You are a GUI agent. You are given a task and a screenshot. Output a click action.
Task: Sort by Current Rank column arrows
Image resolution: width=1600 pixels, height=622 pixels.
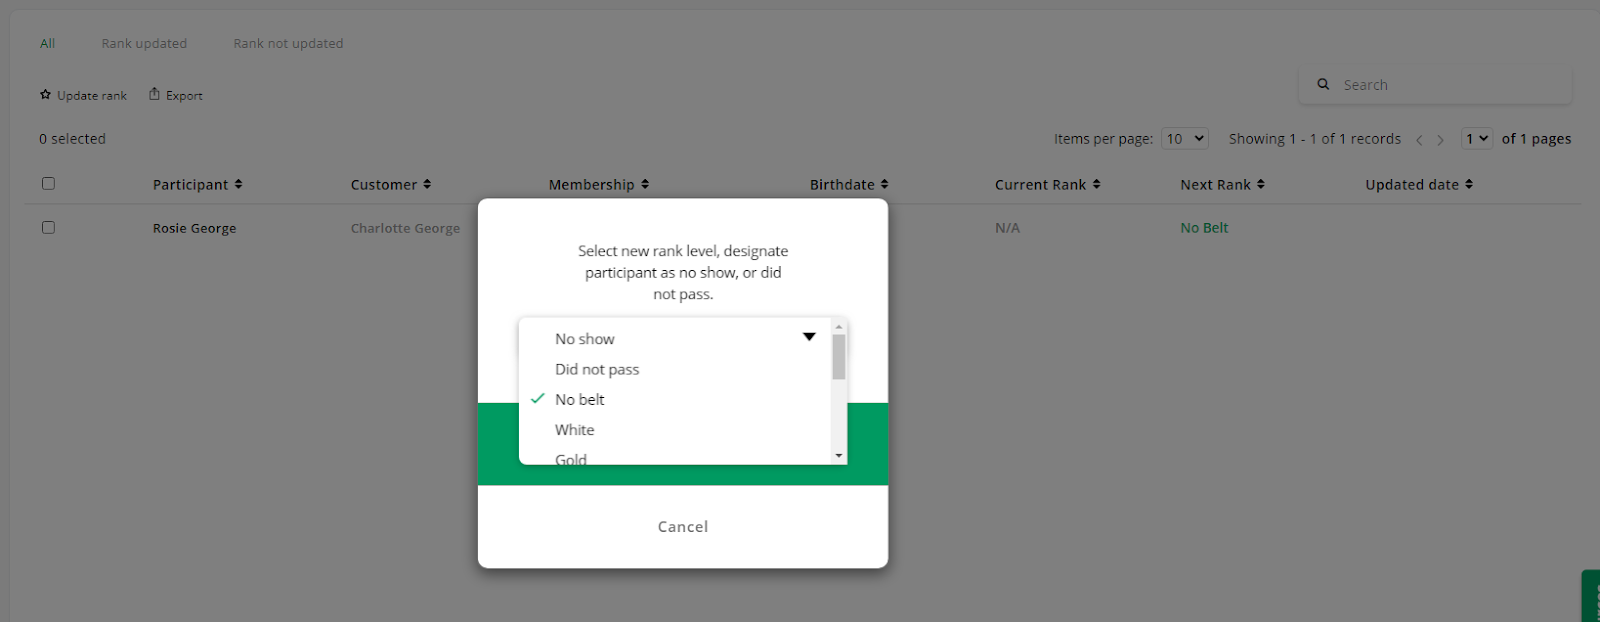point(1097,184)
